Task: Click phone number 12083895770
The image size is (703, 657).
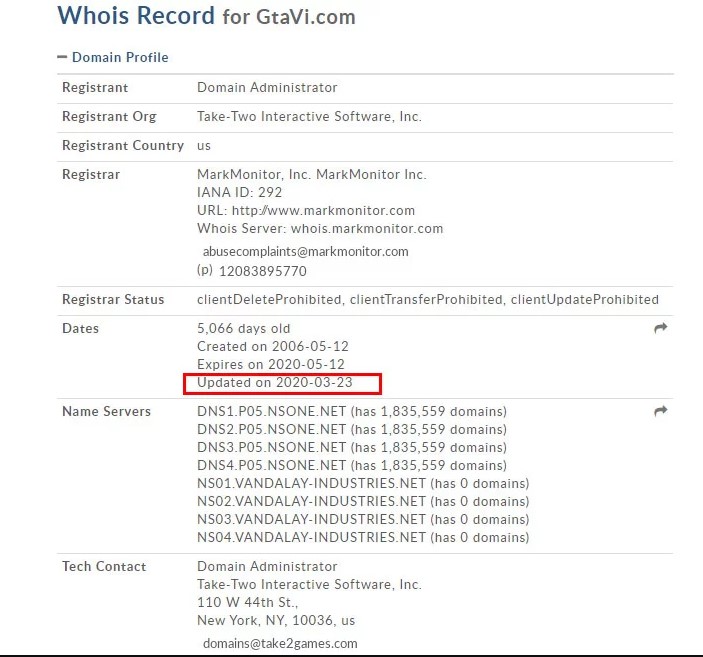Action: tap(263, 271)
